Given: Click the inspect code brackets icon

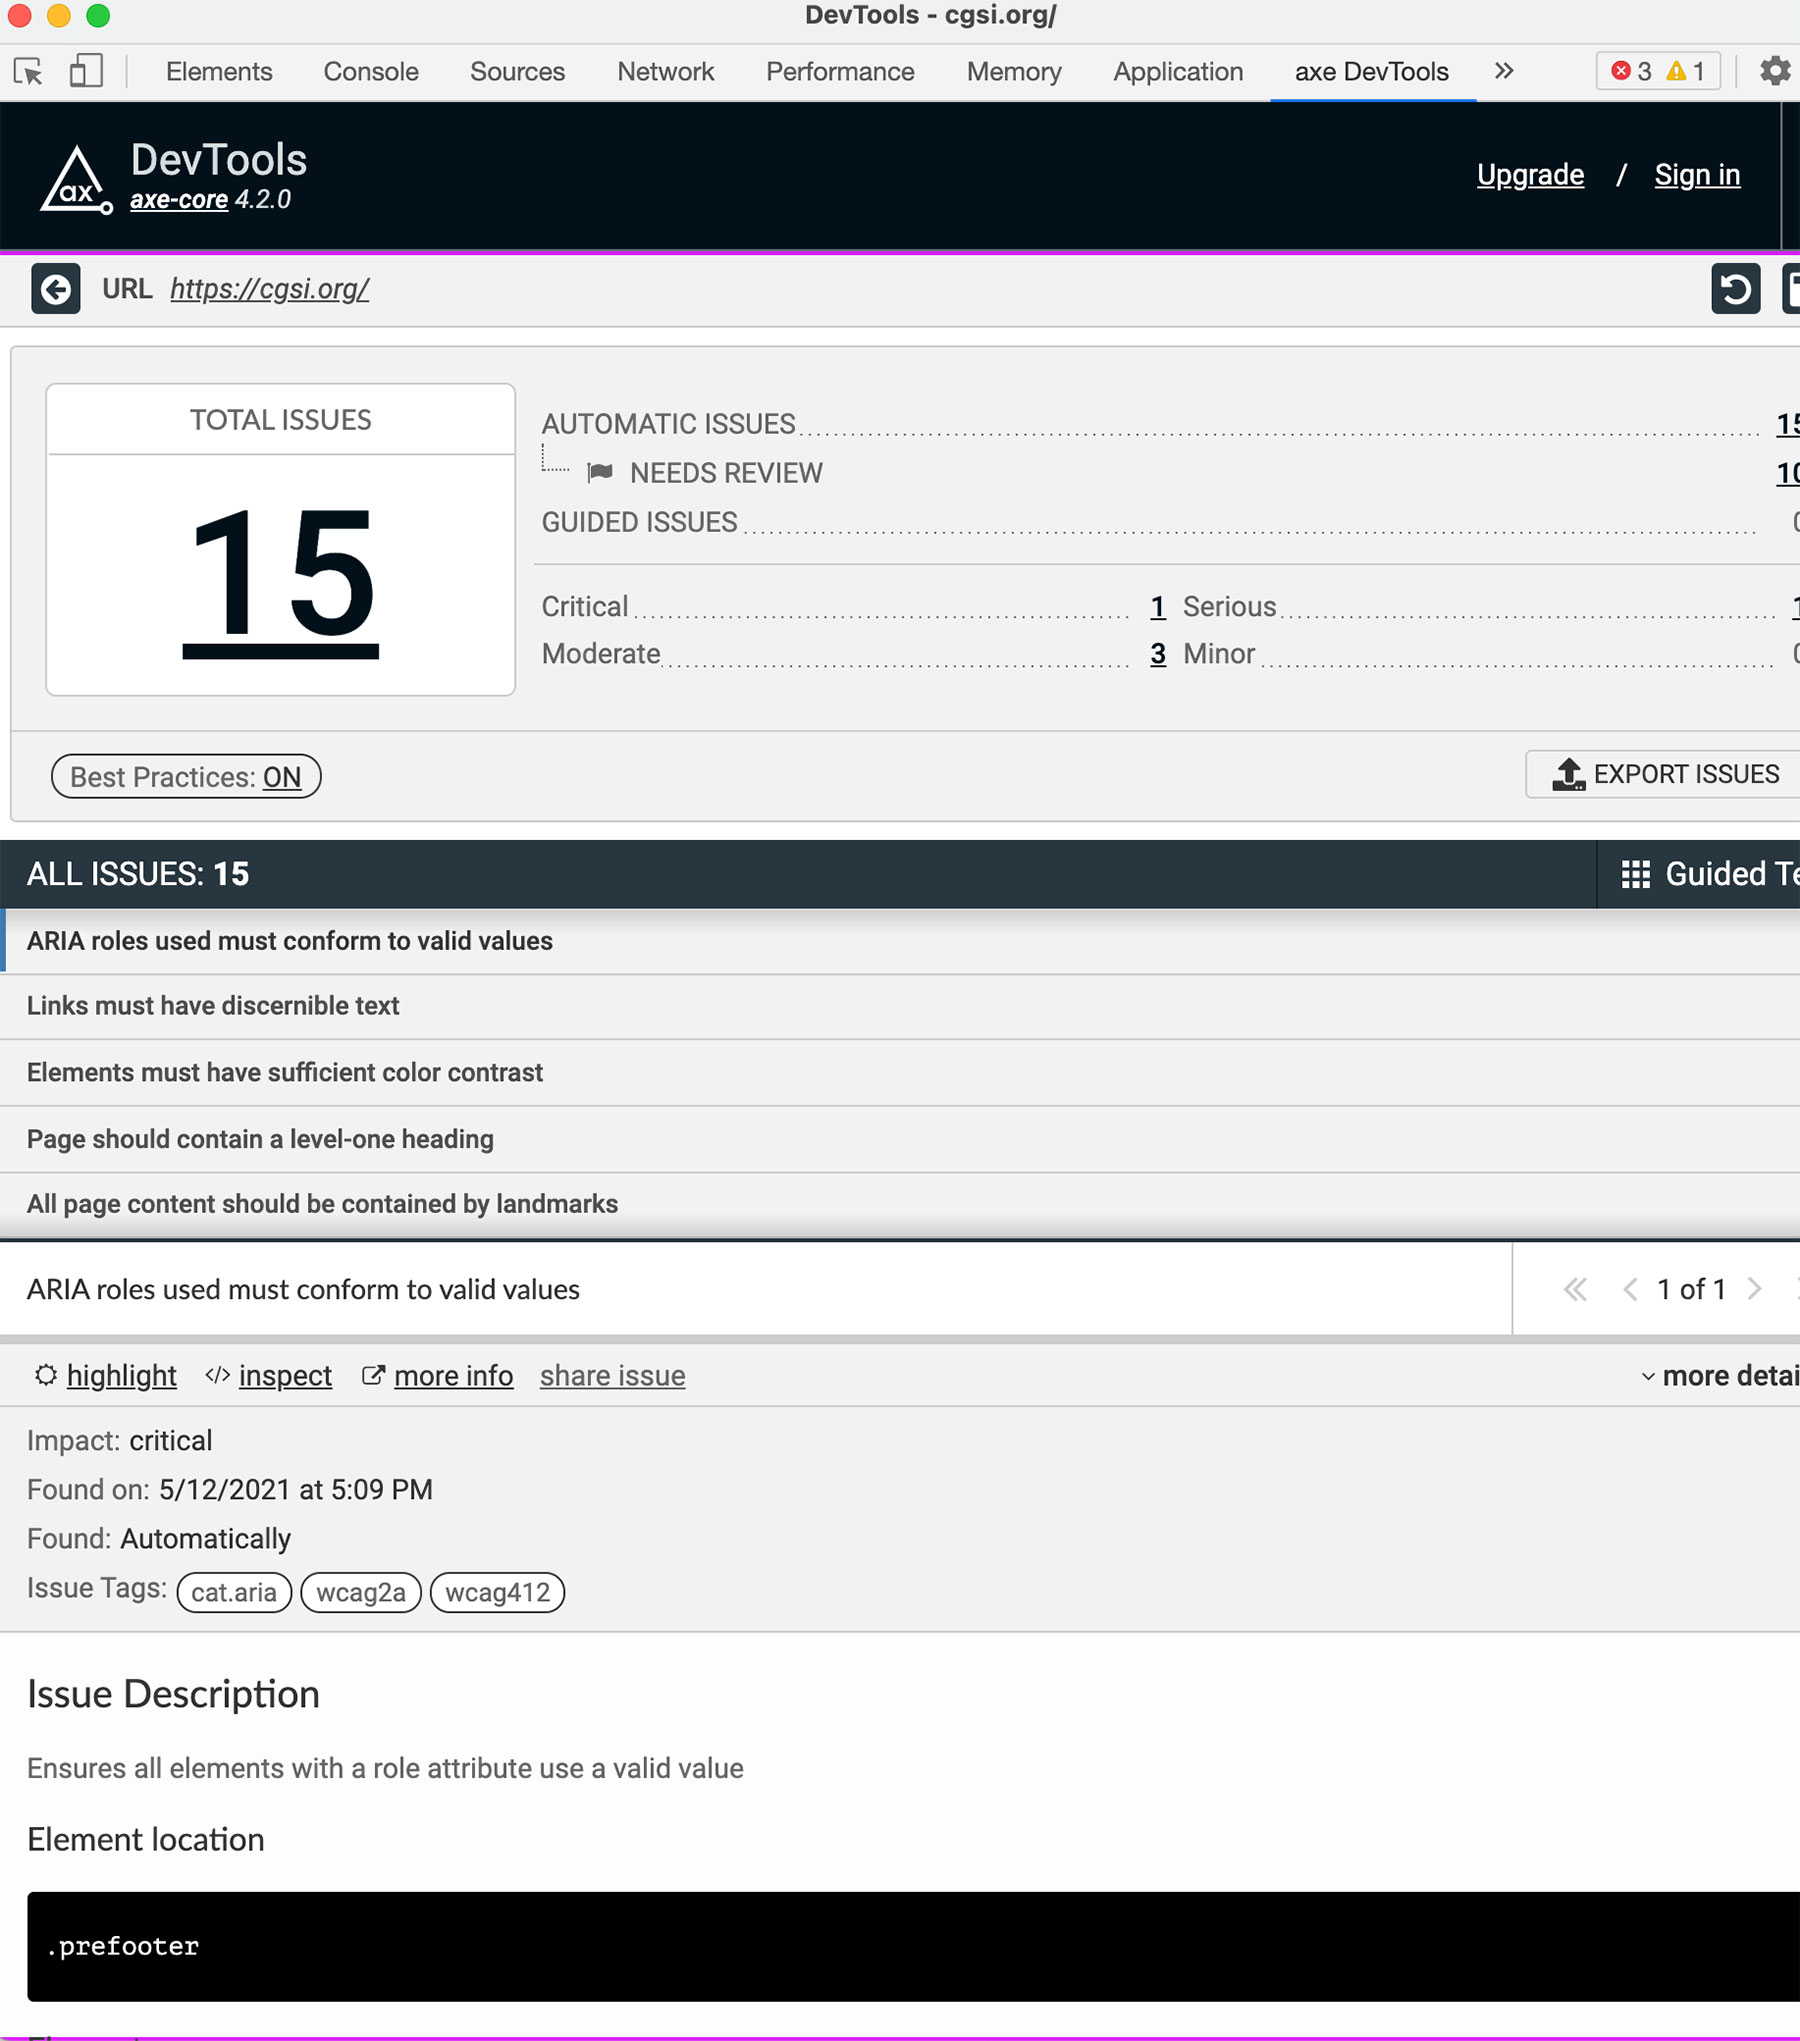Looking at the screenshot, I should 217,1375.
